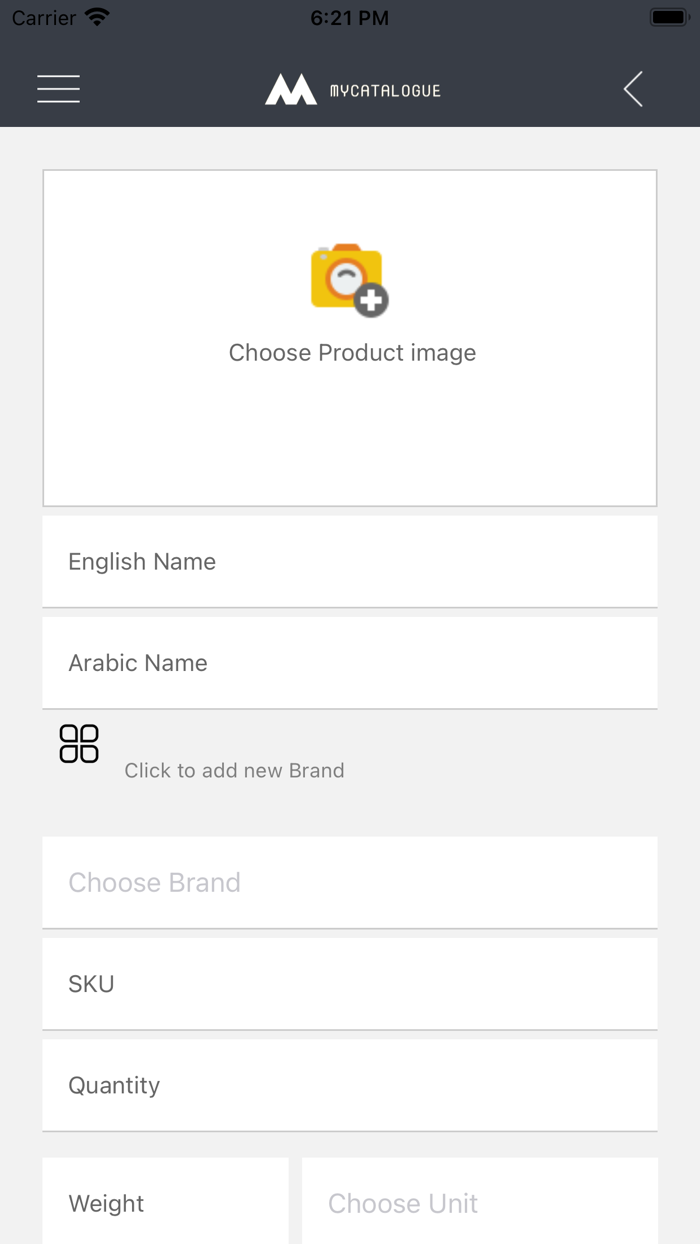This screenshot has height=1244, width=700.
Task: Tap the brand grid icon above Choose Brand
Action: (x=78, y=743)
